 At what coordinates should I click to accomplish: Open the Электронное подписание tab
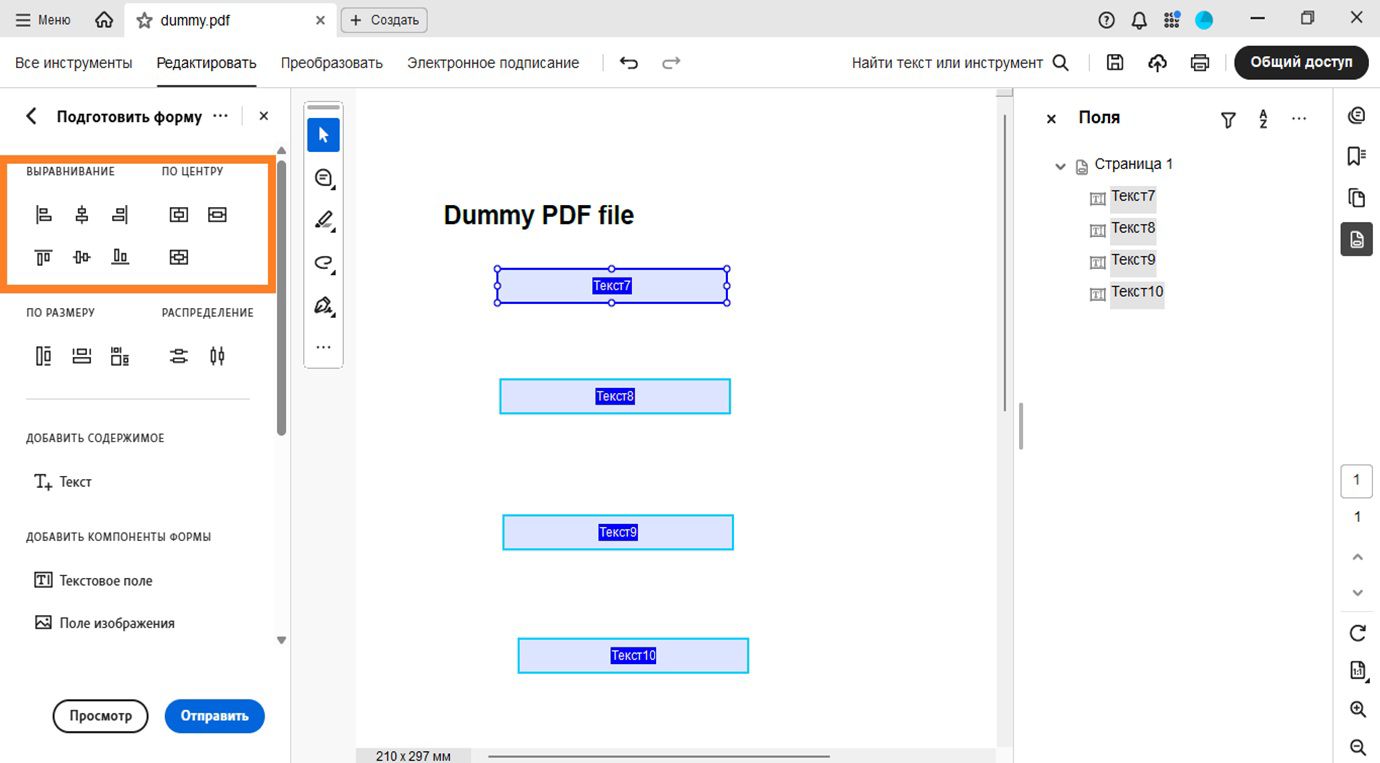pos(493,63)
